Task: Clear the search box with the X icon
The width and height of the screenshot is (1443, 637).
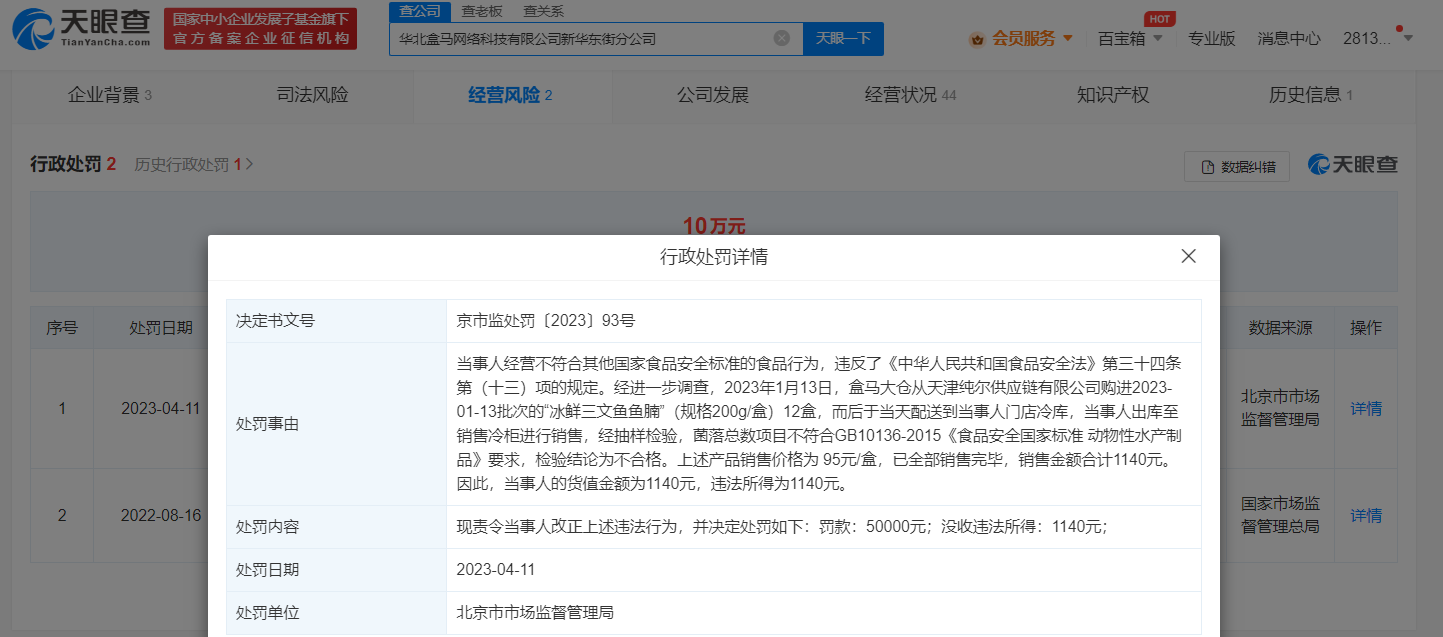Action: click(x=782, y=38)
